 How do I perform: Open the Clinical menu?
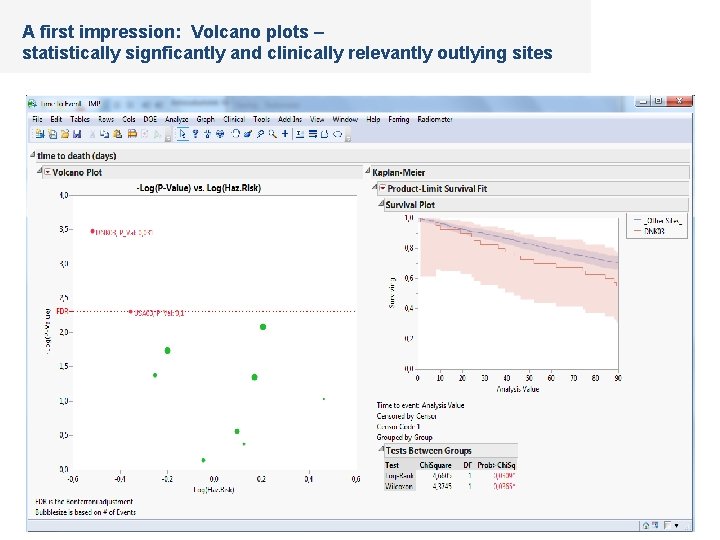pos(234,119)
